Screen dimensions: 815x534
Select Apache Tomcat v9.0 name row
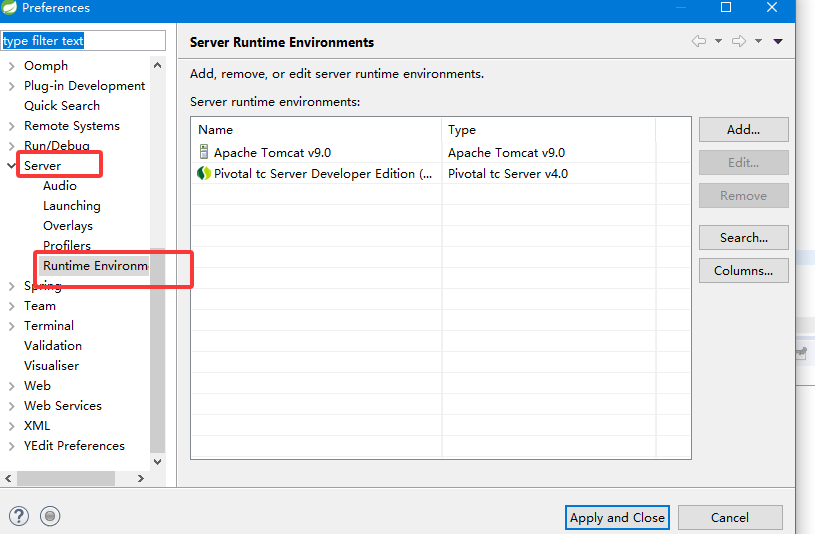[x=272, y=152]
